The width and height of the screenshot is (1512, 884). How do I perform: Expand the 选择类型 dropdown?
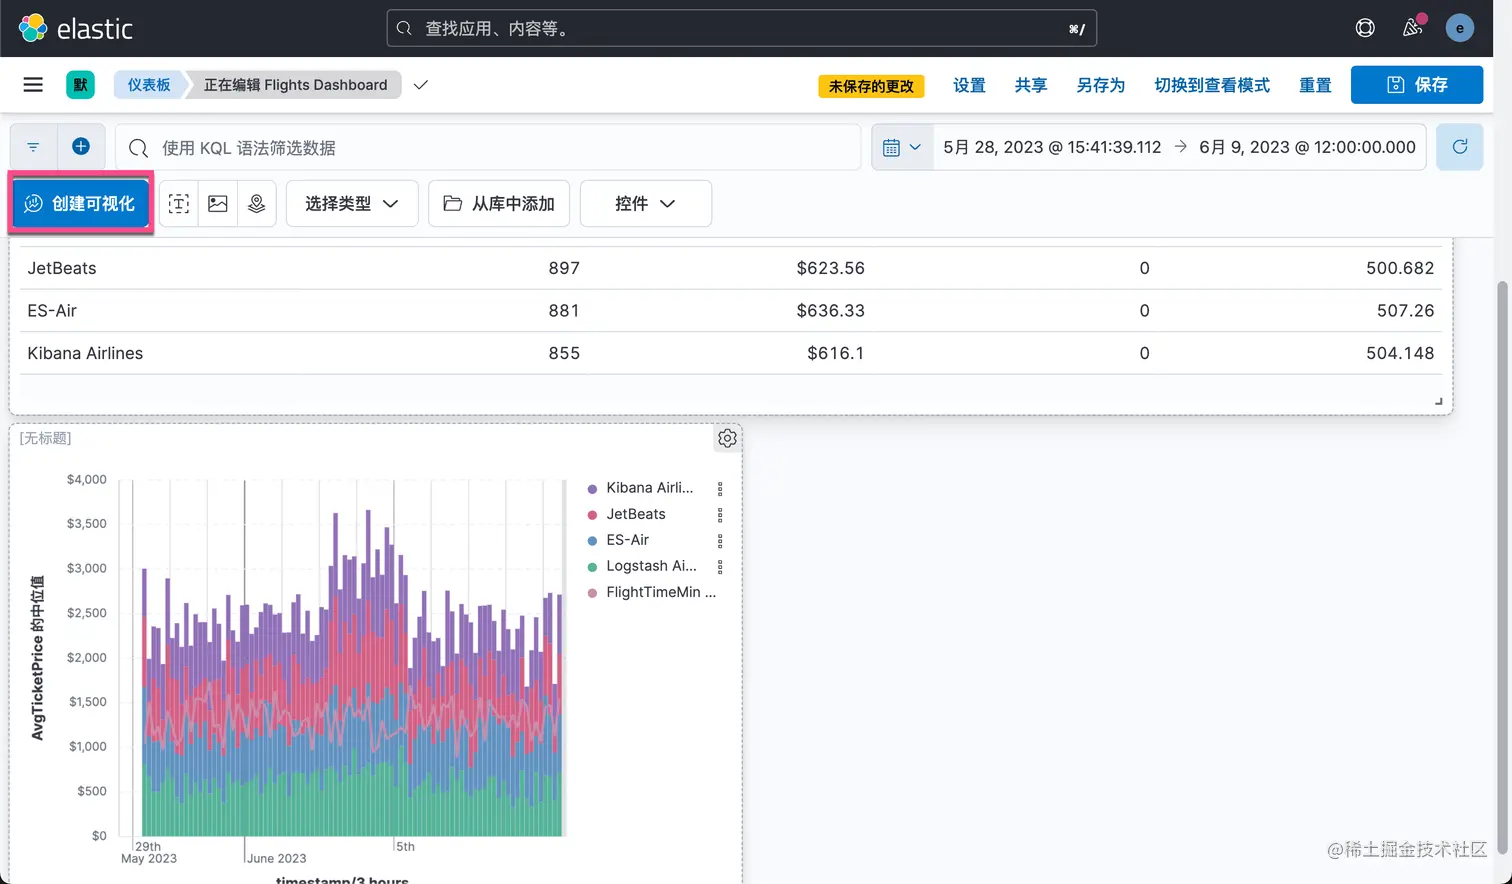tap(352, 203)
